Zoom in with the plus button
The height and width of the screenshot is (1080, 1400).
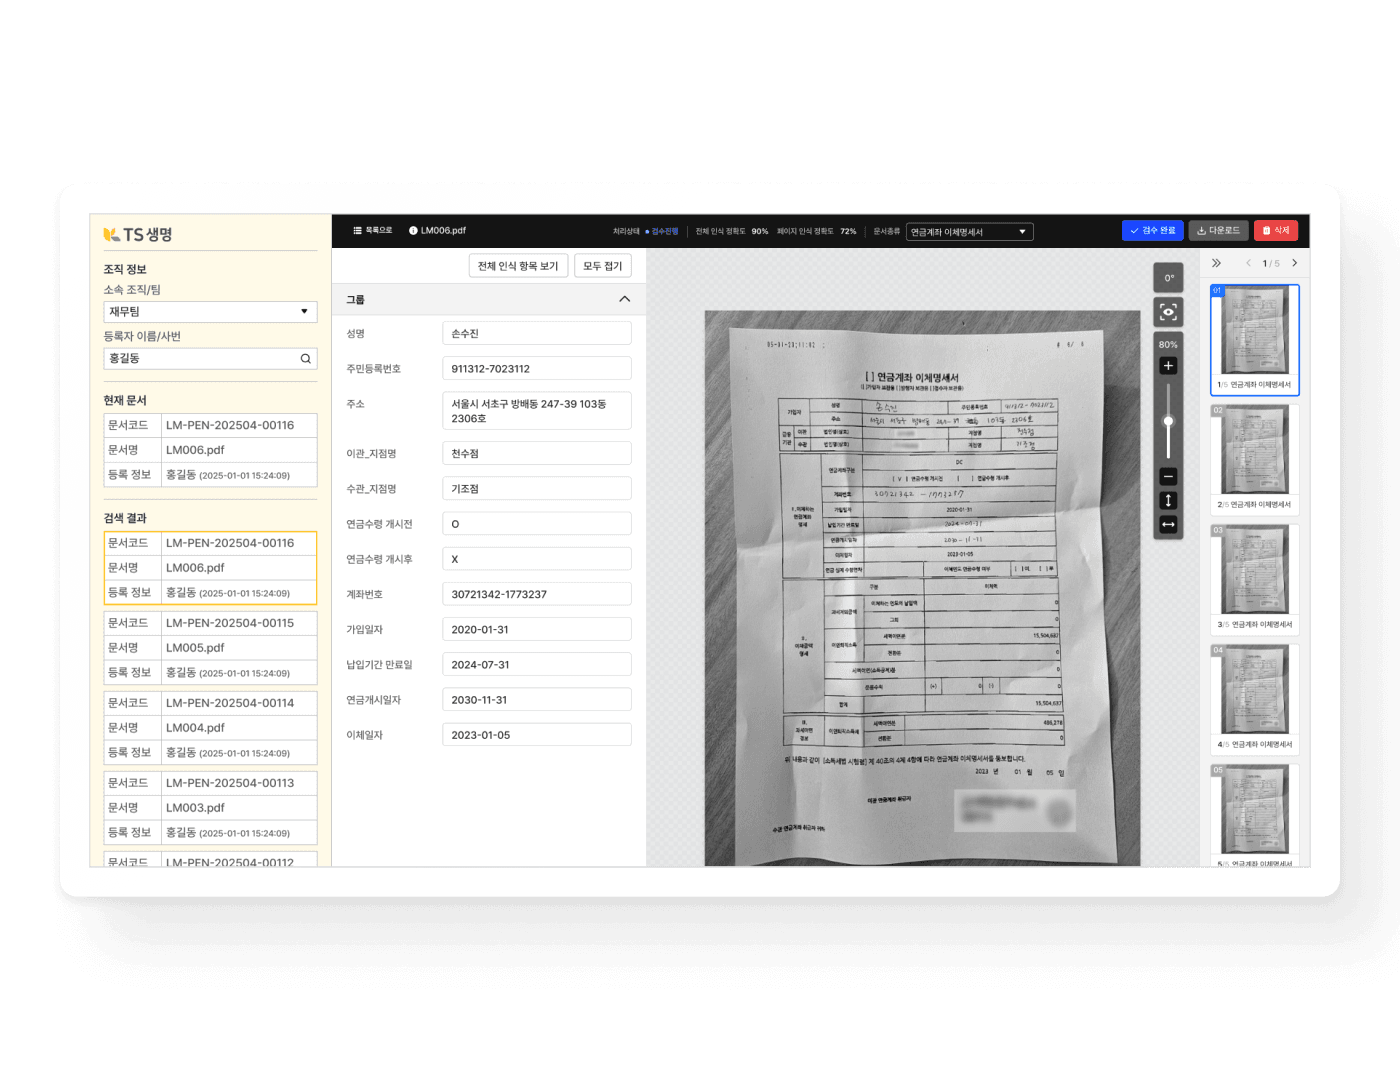1168,366
